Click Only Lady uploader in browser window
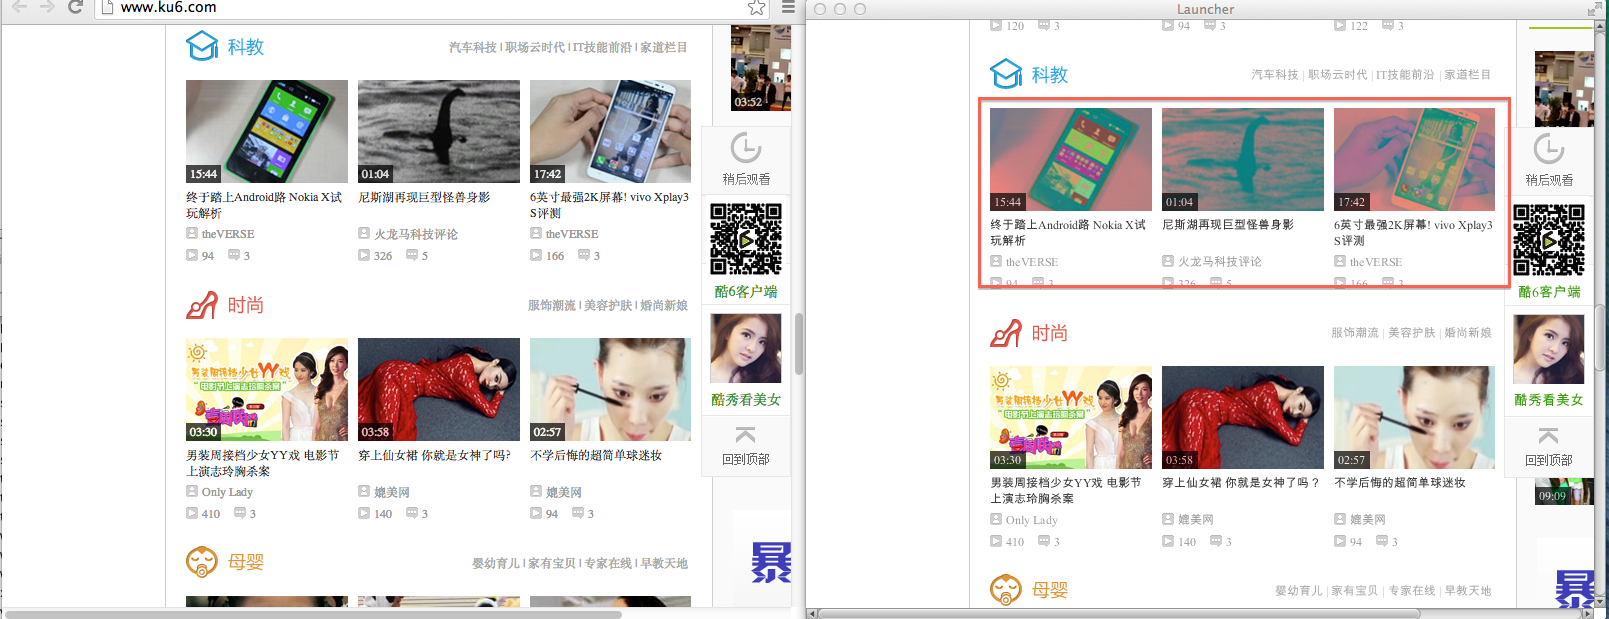The width and height of the screenshot is (1609, 619). [227, 492]
